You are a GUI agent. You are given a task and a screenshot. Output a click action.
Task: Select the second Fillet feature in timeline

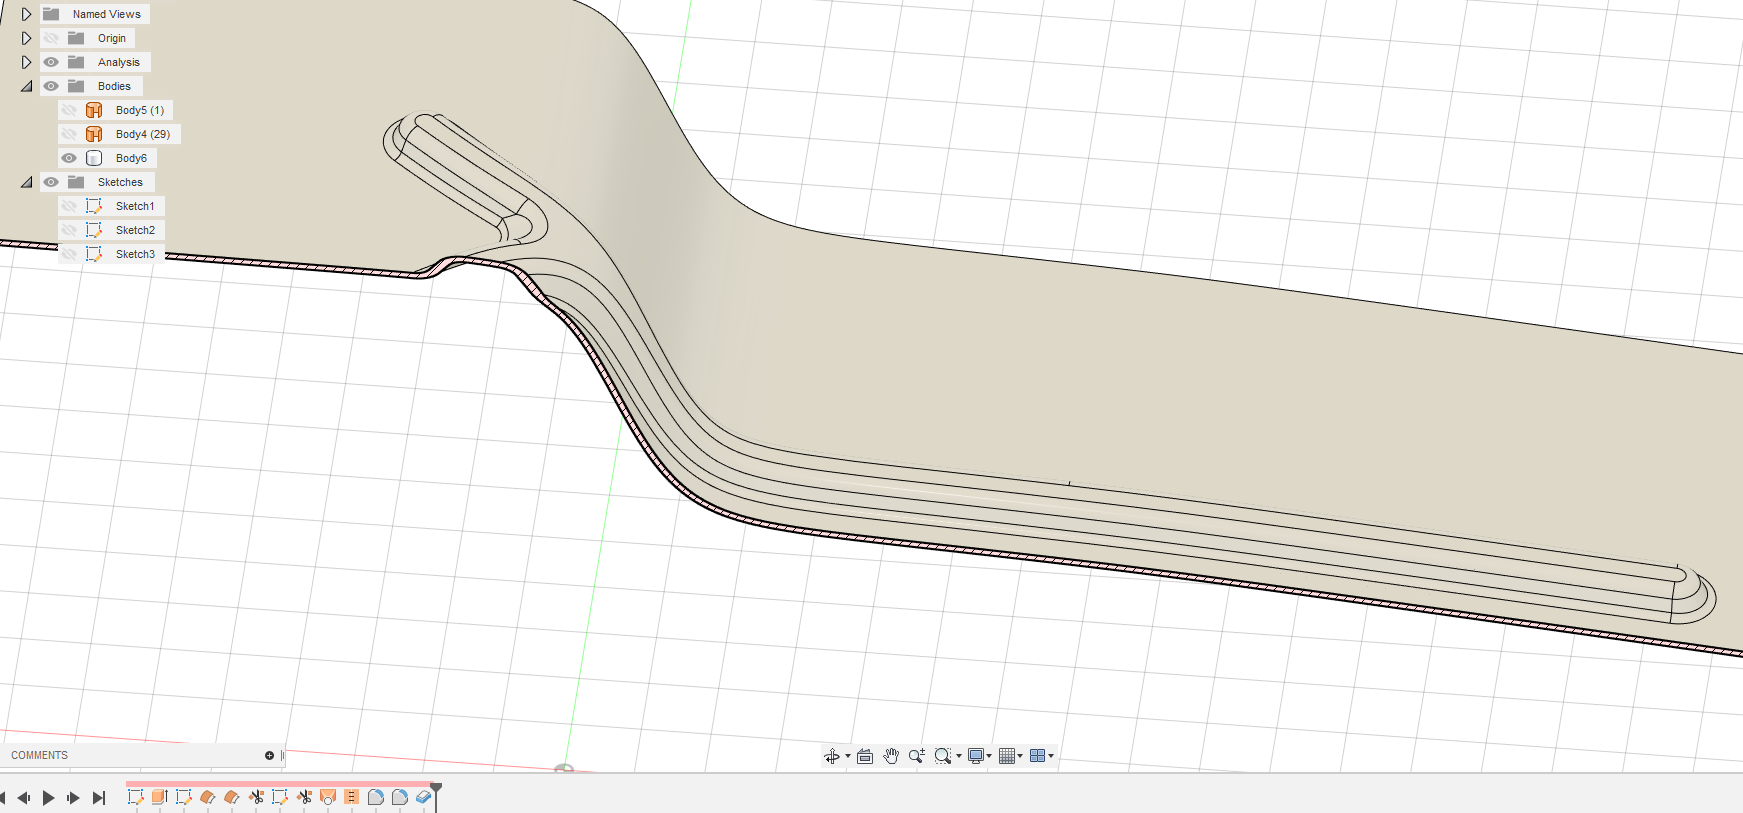[399, 797]
